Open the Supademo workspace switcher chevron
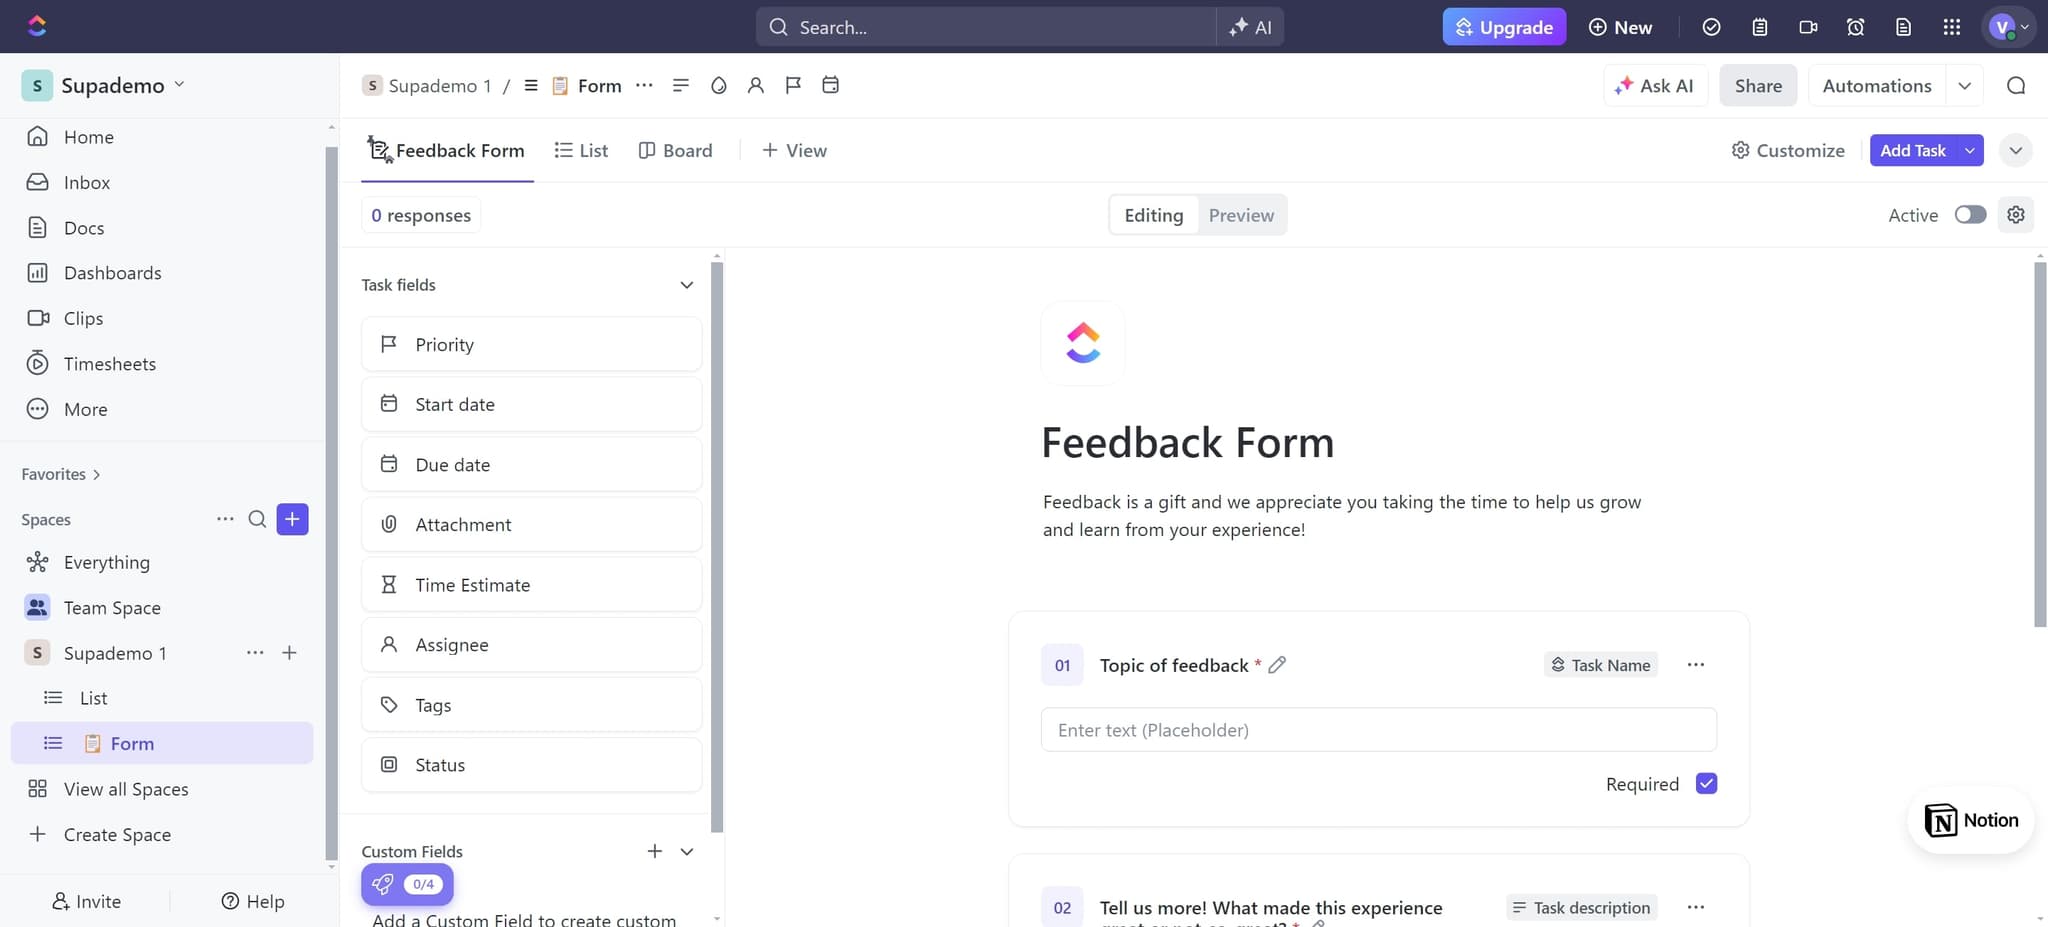Screen dimensions: 2048x927 point(180,85)
